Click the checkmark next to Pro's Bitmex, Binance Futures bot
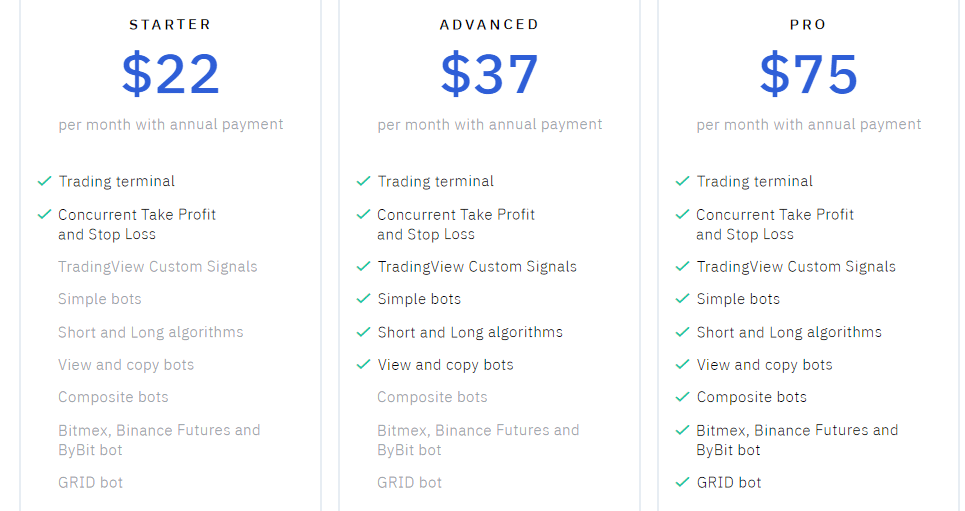Image resolution: width=965 pixels, height=511 pixels. [682, 430]
